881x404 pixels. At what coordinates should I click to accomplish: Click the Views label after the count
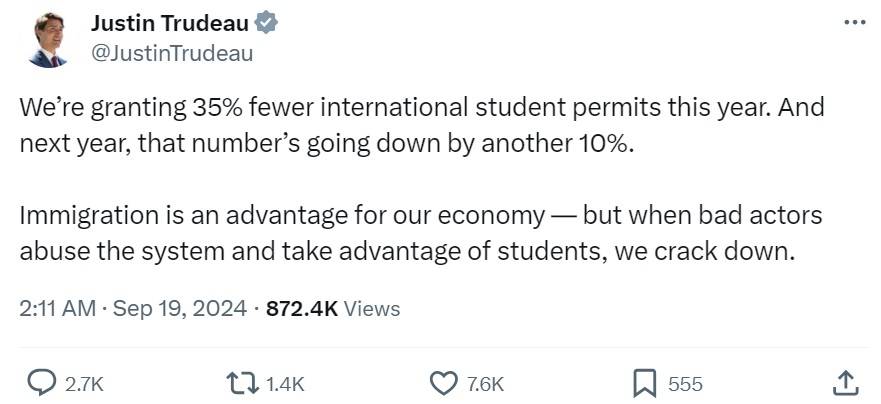tap(372, 309)
